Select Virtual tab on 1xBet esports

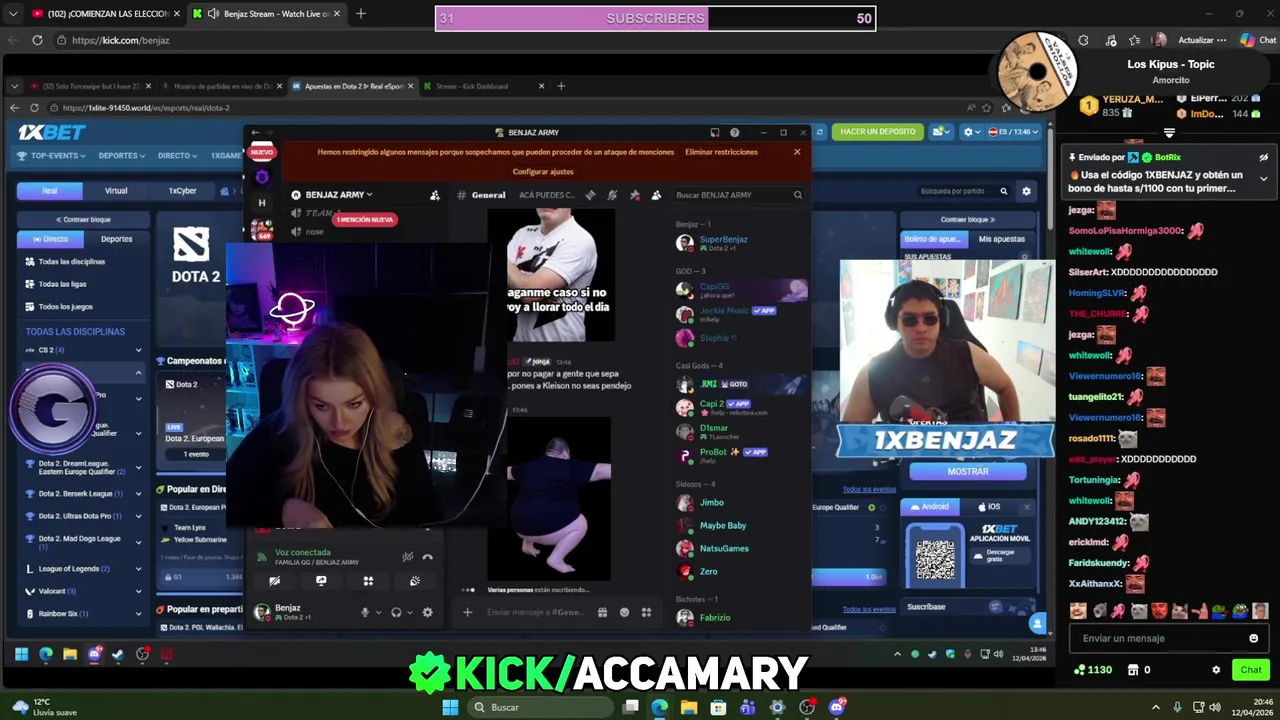(116, 190)
